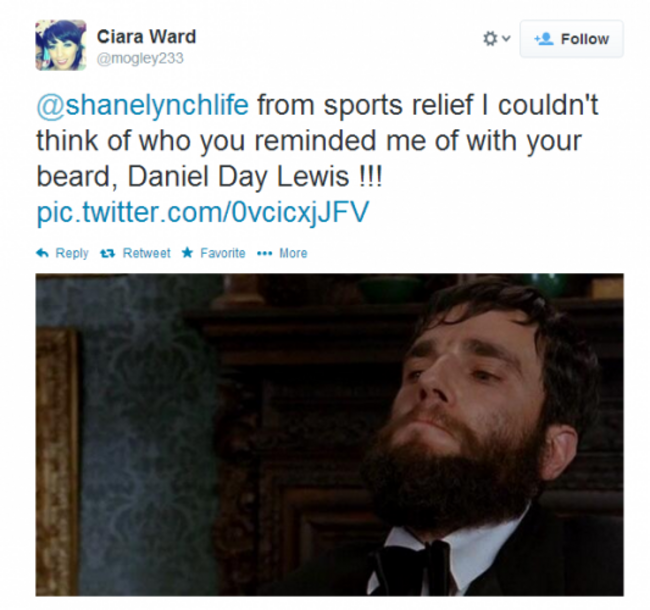Click the add-person icon inside the Follow button
The image size is (650, 610).
(x=544, y=39)
